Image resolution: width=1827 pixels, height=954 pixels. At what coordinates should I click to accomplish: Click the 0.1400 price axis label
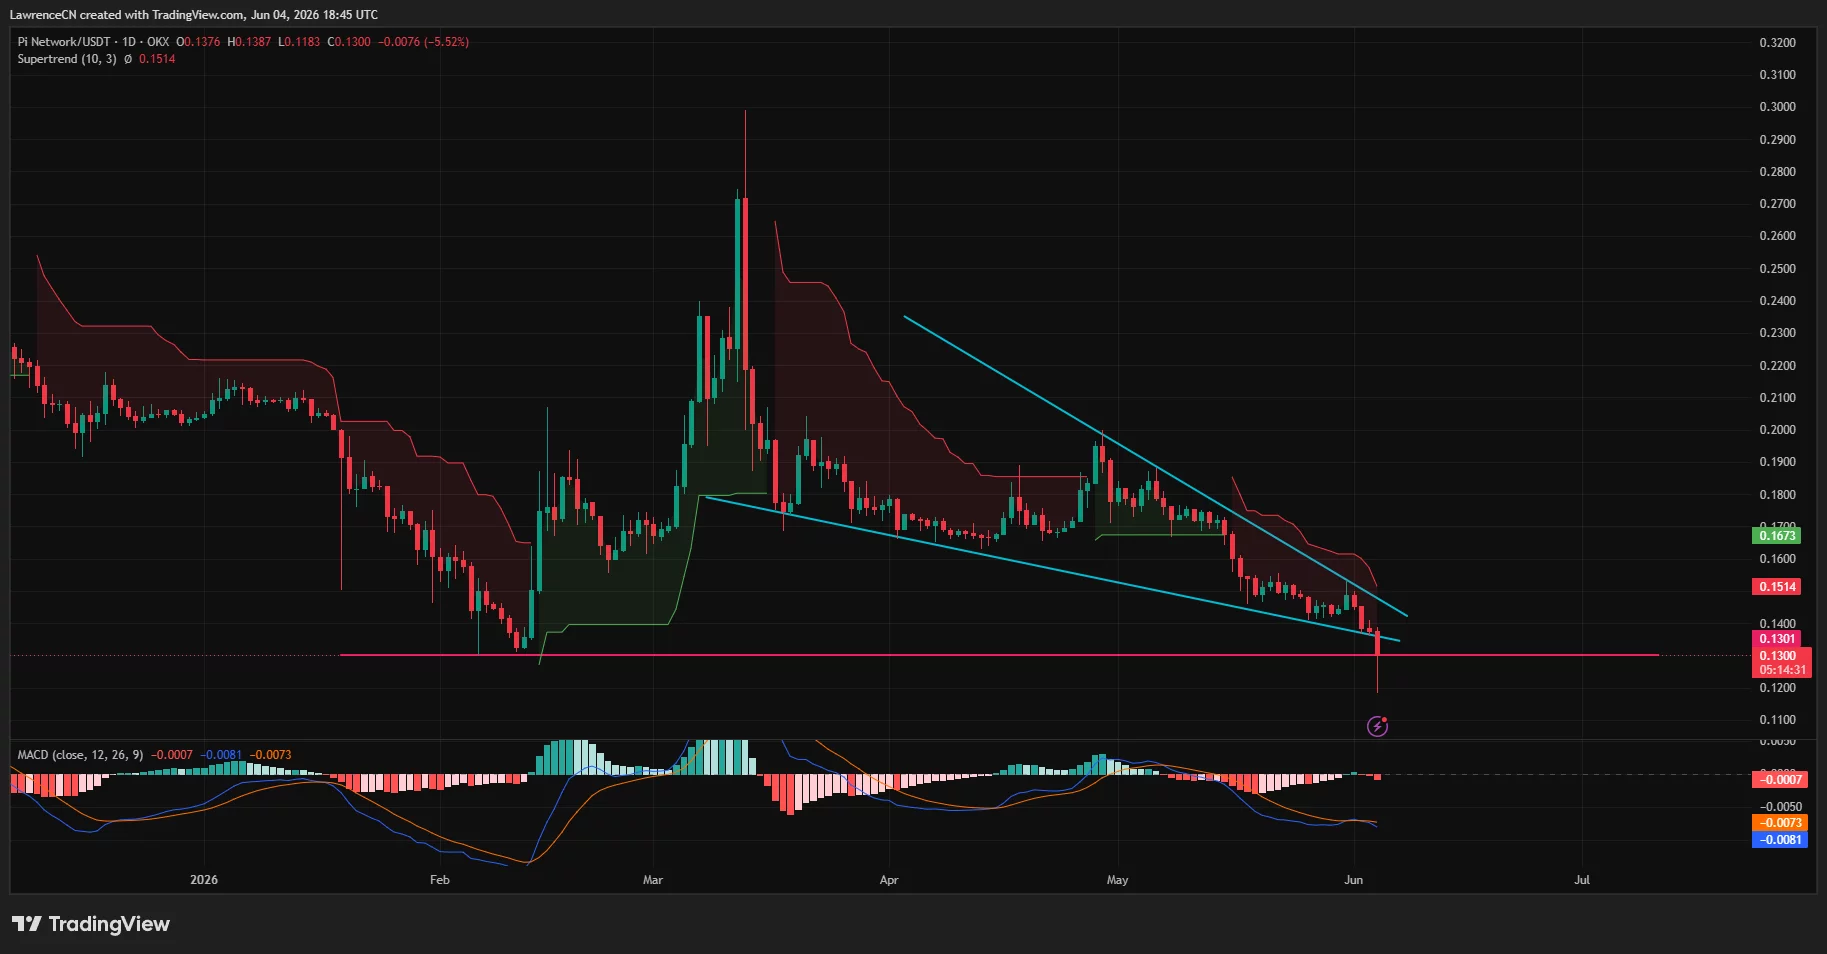click(x=1778, y=623)
